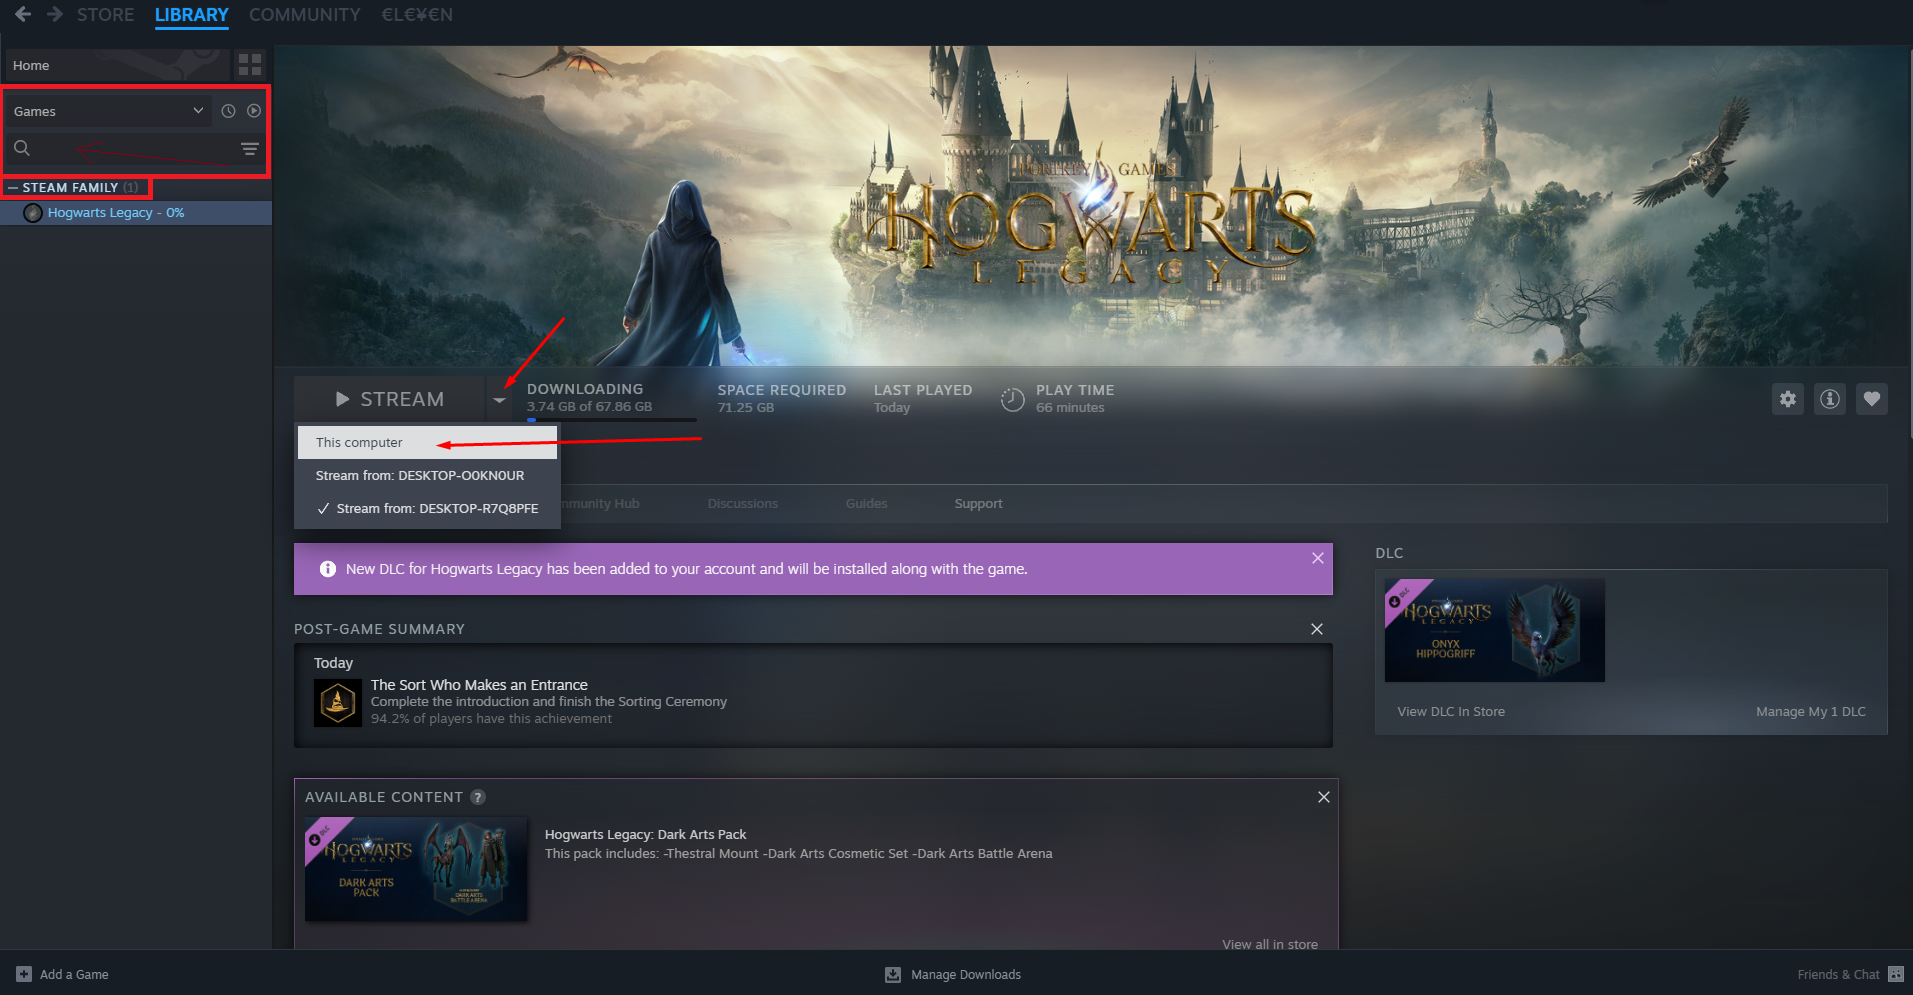Click View DLC In Store
This screenshot has height=995, width=1913.
click(1451, 712)
